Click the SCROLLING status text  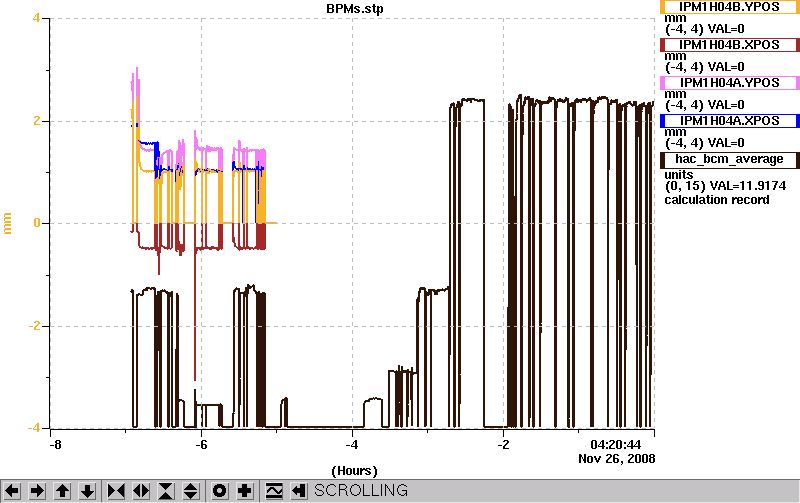[x=361, y=490]
